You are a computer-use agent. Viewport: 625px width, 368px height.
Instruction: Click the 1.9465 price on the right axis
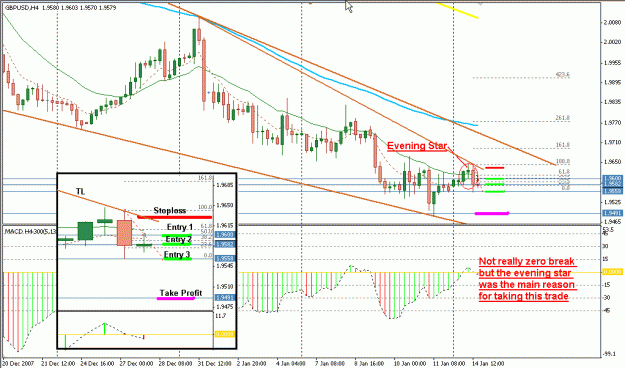click(612, 221)
